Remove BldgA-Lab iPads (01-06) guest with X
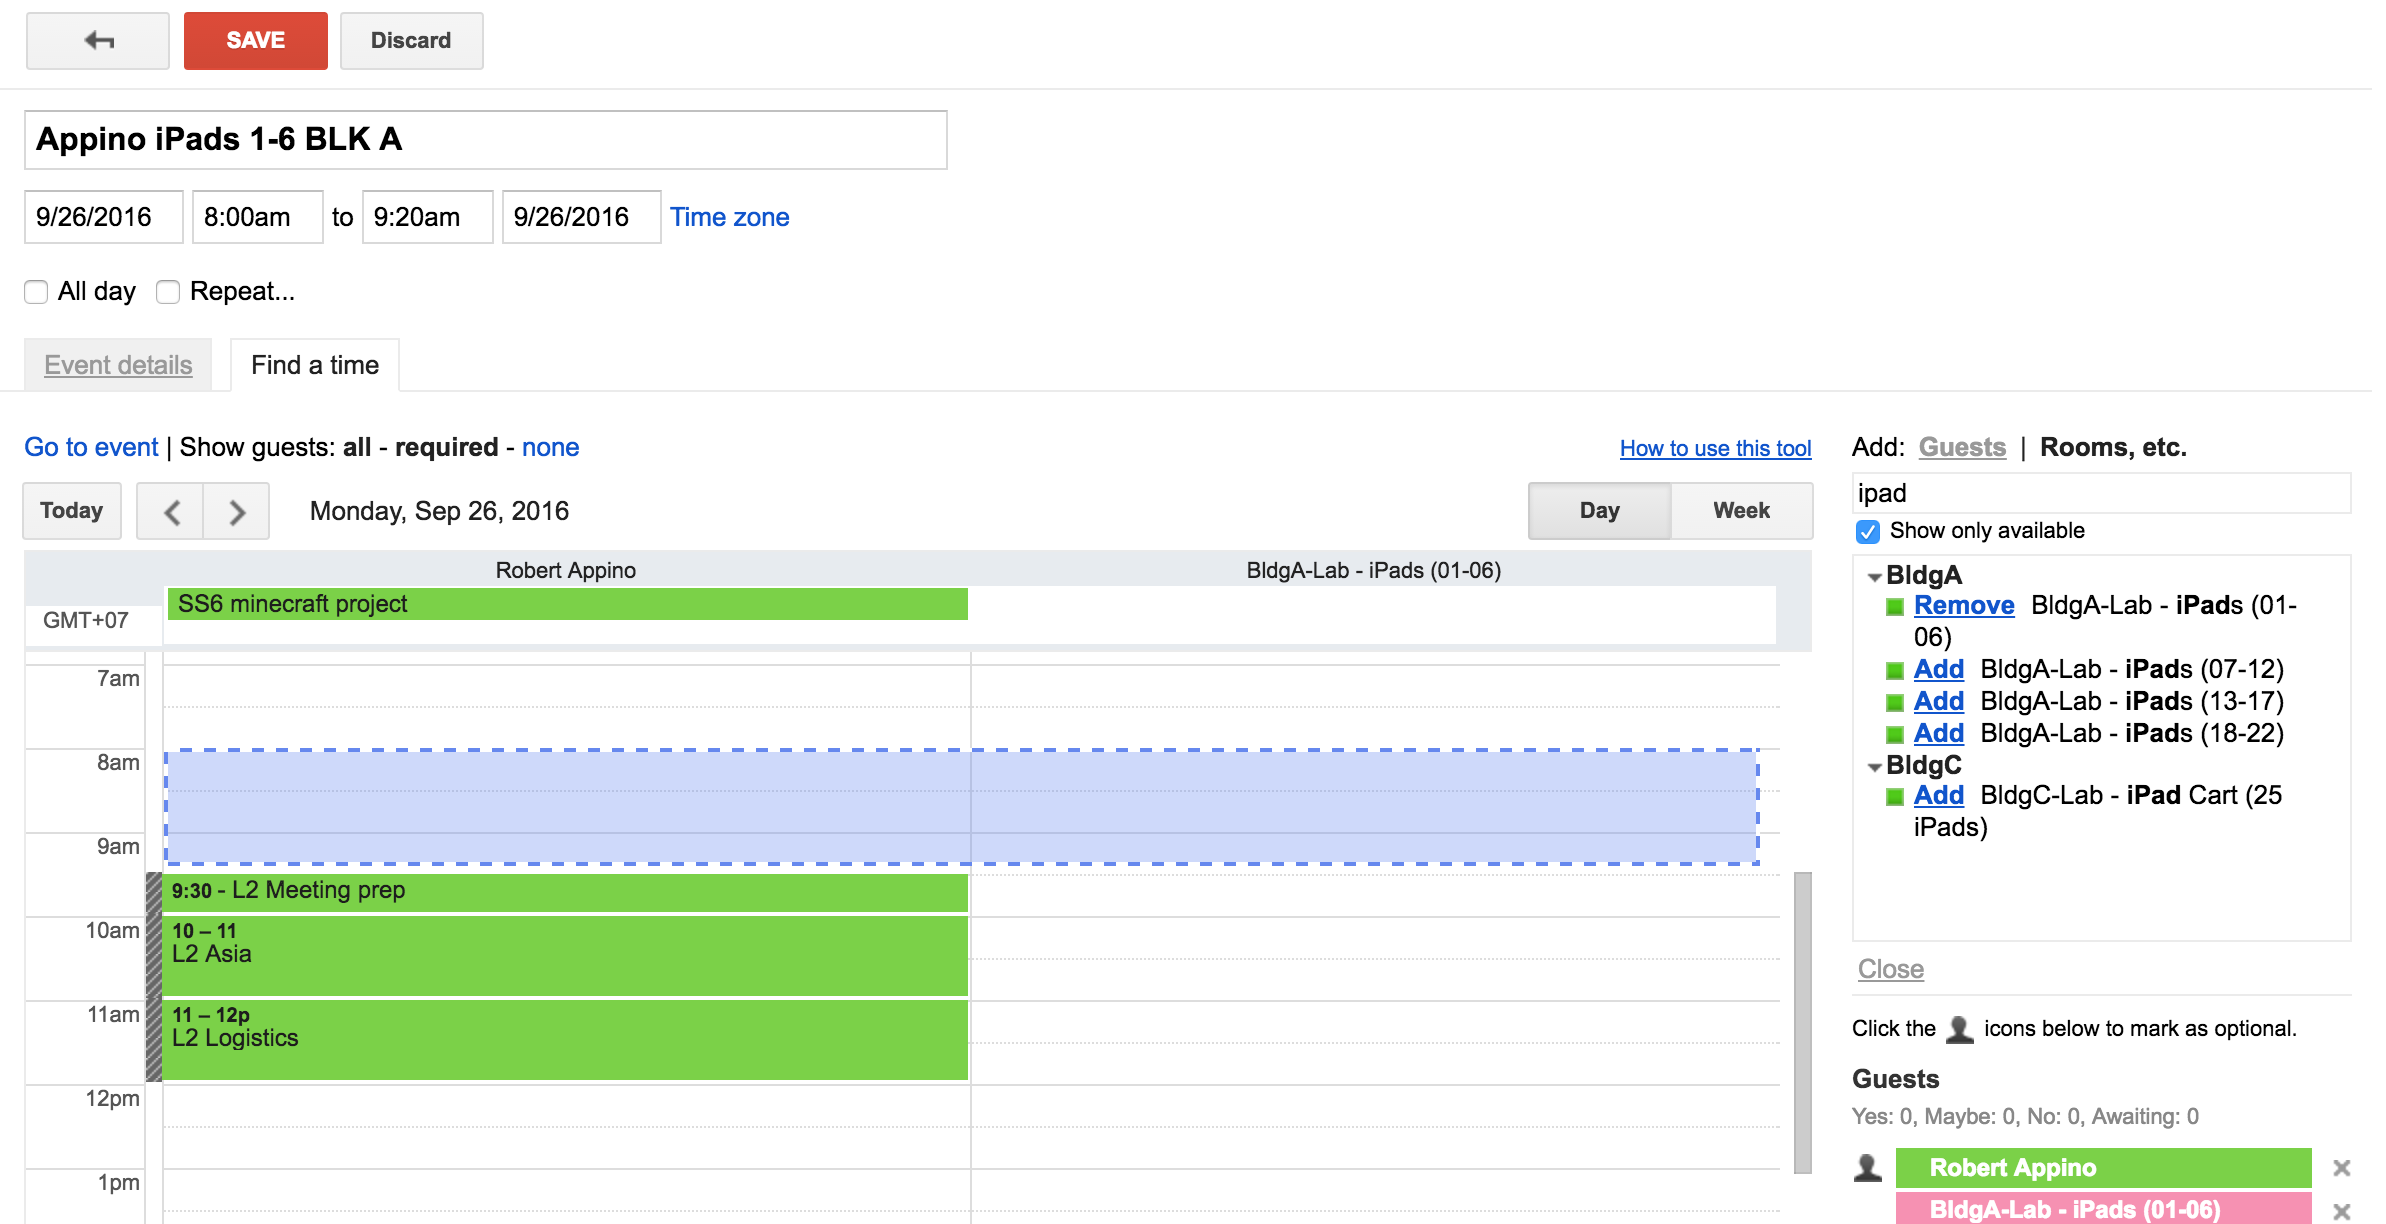Viewport: 2386px width, 1224px height. [x=2341, y=1211]
